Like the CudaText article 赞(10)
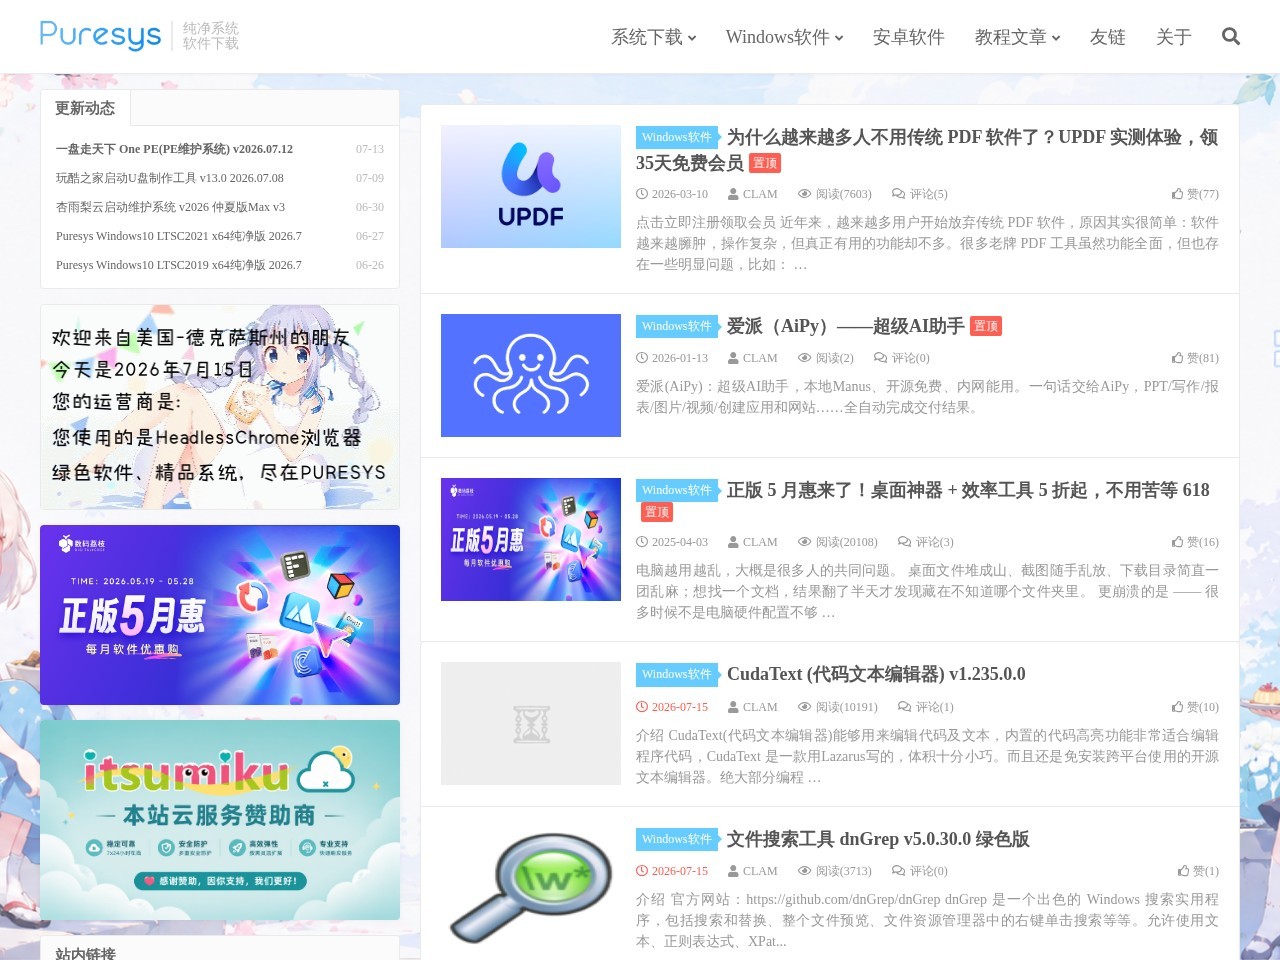 point(1195,707)
